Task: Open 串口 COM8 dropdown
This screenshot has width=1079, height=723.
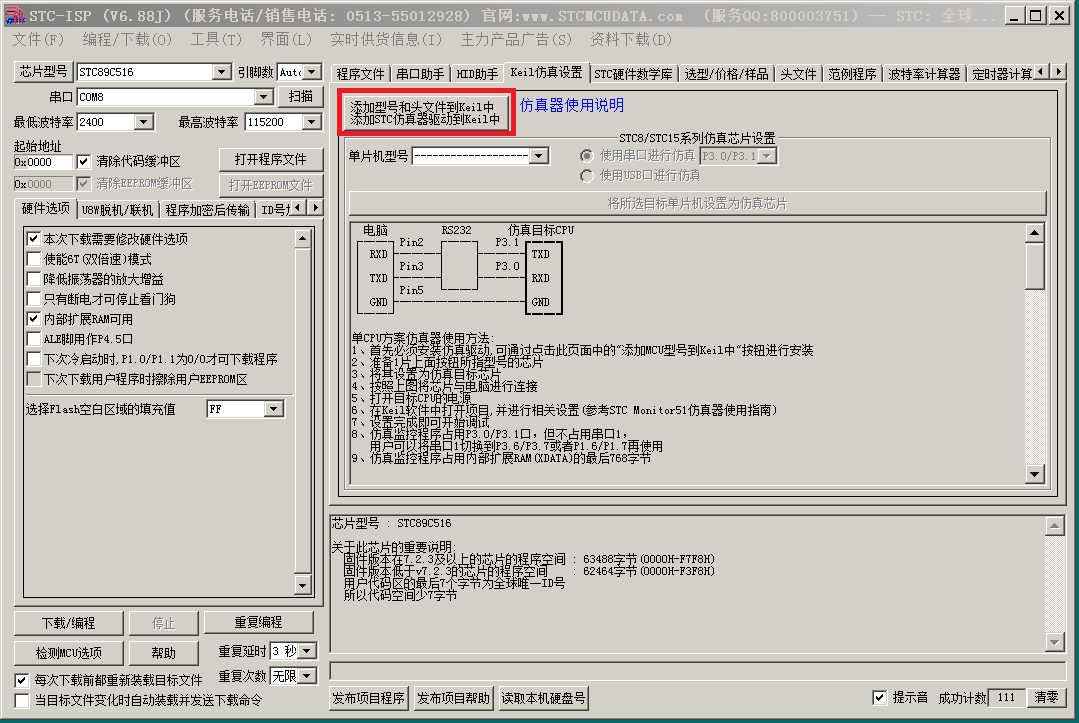Action: click(264, 97)
